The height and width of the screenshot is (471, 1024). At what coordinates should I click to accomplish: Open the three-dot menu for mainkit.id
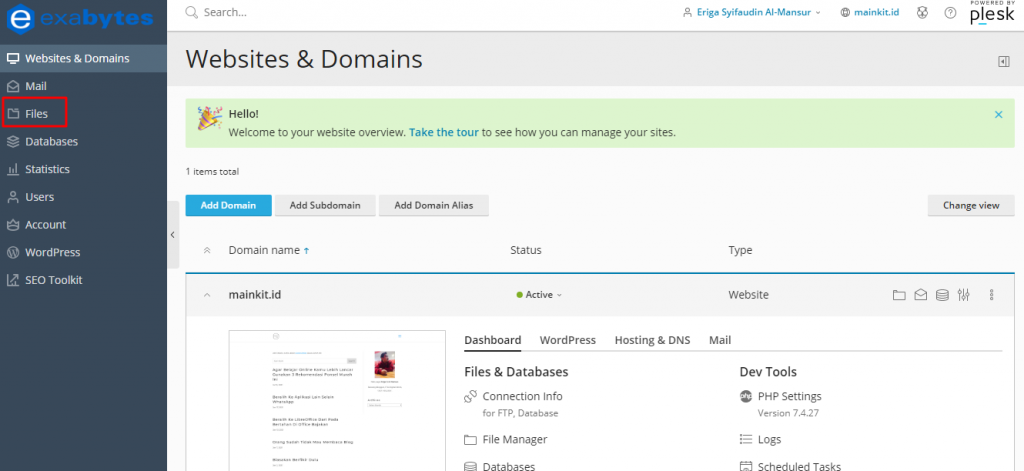click(x=991, y=295)
